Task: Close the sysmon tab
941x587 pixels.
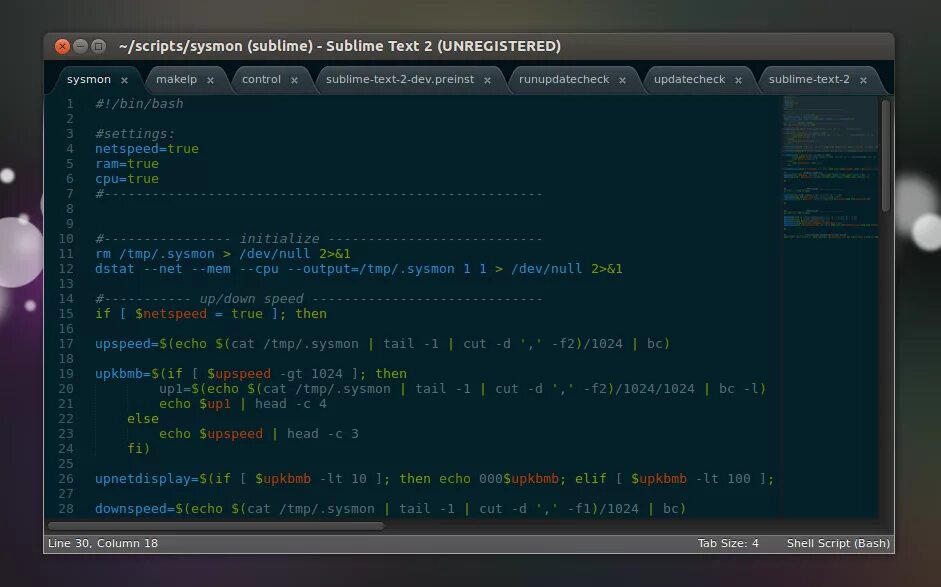Action: (x=124, y=79)
